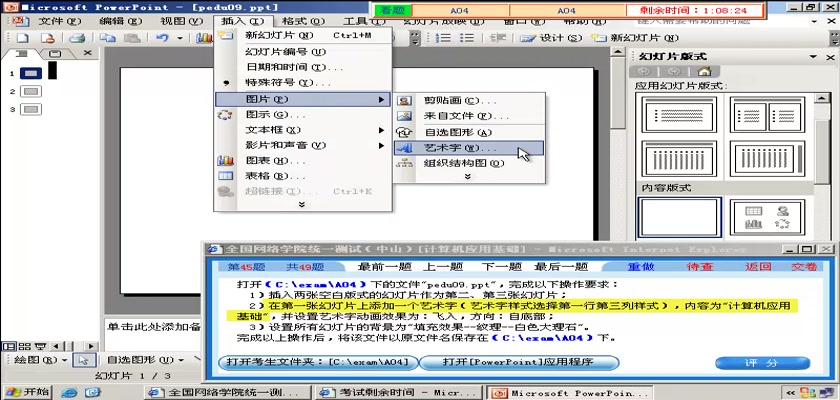This screenshot has height=400, width=840.
Task: Click the Print toolbar icon
Action: tap(78, 38)
